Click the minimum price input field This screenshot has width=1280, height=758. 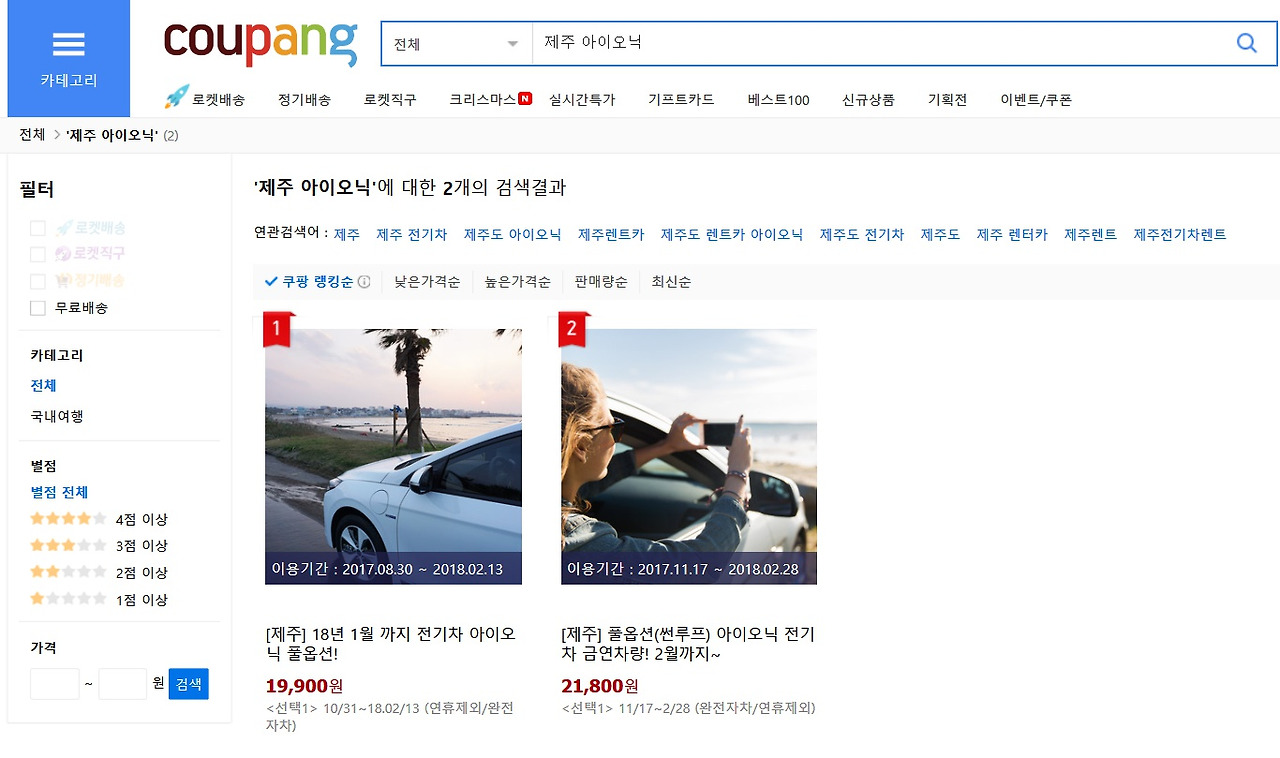[x=53, y=684]
